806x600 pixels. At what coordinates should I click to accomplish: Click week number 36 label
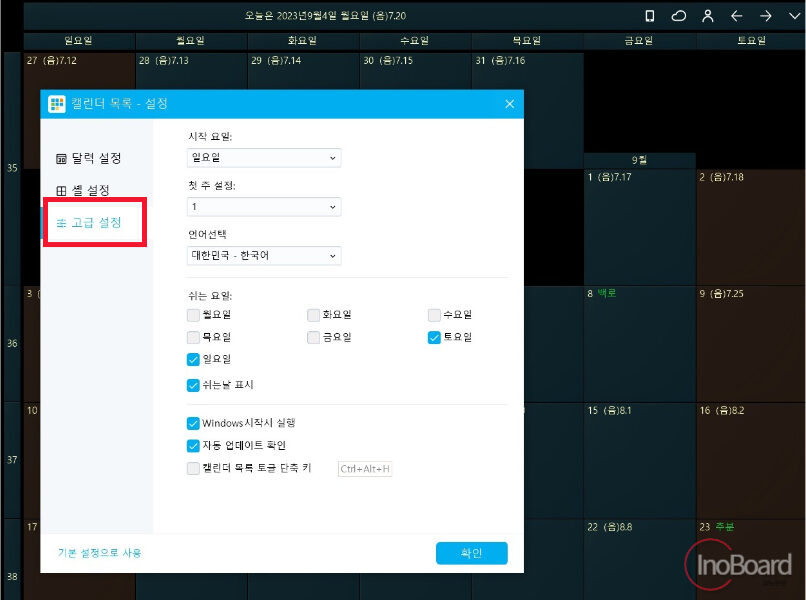click(12, 343)
